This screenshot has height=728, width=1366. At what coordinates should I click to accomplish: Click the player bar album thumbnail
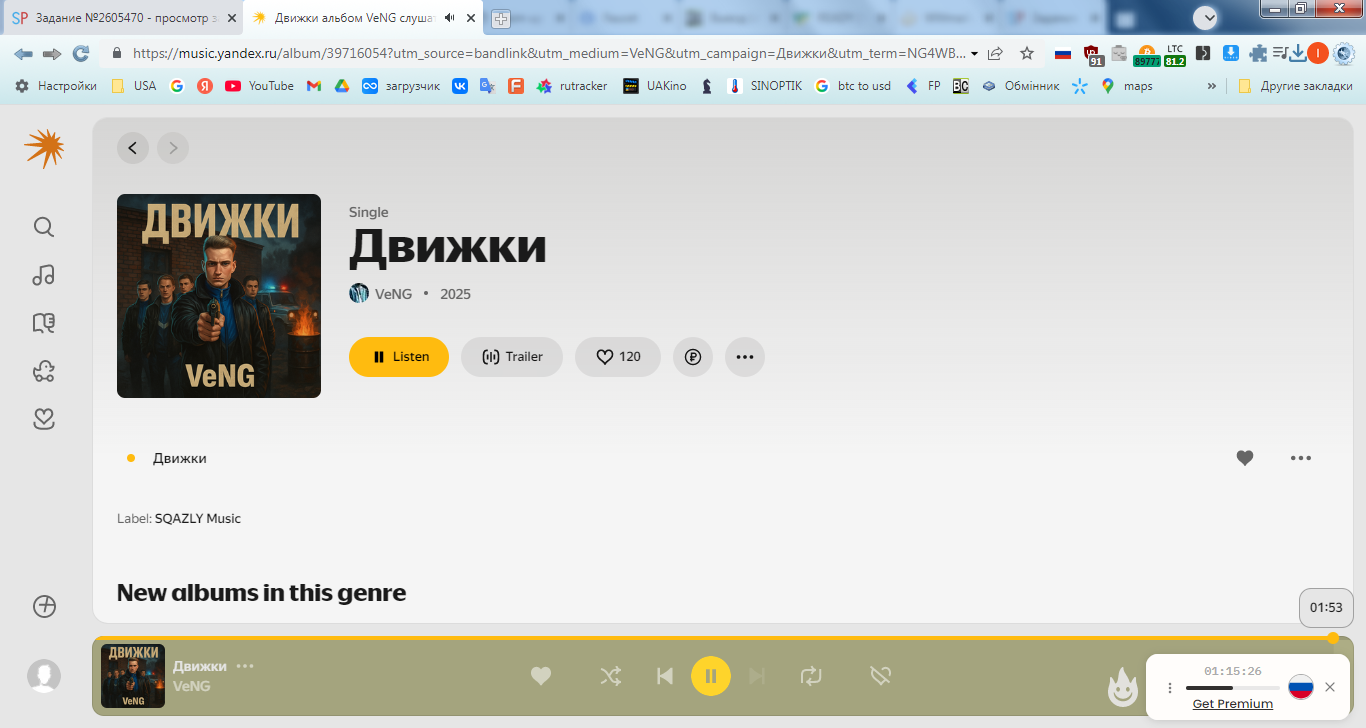tap(133, 676)
